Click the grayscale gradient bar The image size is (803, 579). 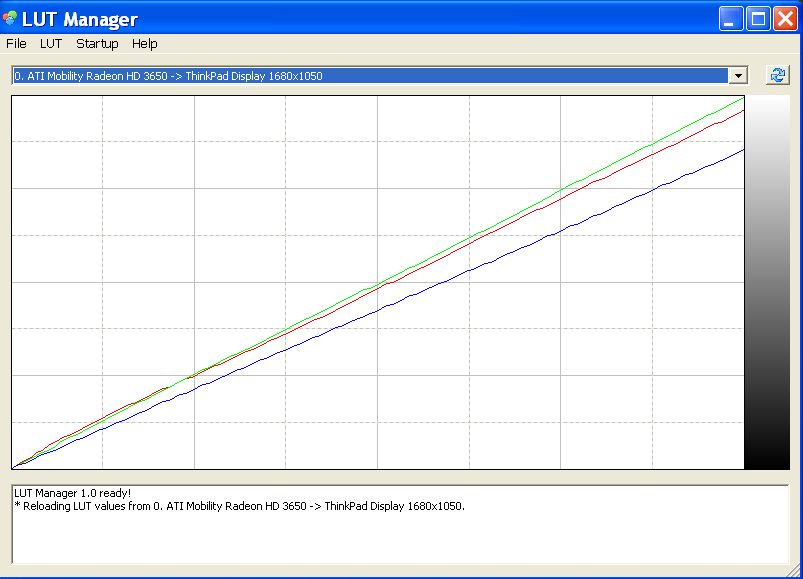coord(768,282)
